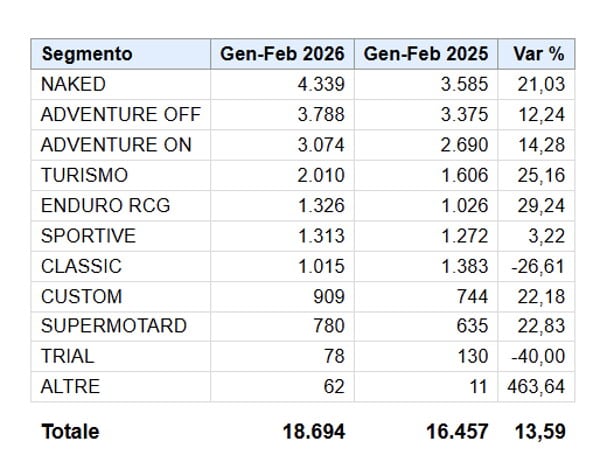Click the ENDURO RCG segment cell
The height and width of the screenshot is (472, 606).
pyautogui.click(x=105, y=206)
